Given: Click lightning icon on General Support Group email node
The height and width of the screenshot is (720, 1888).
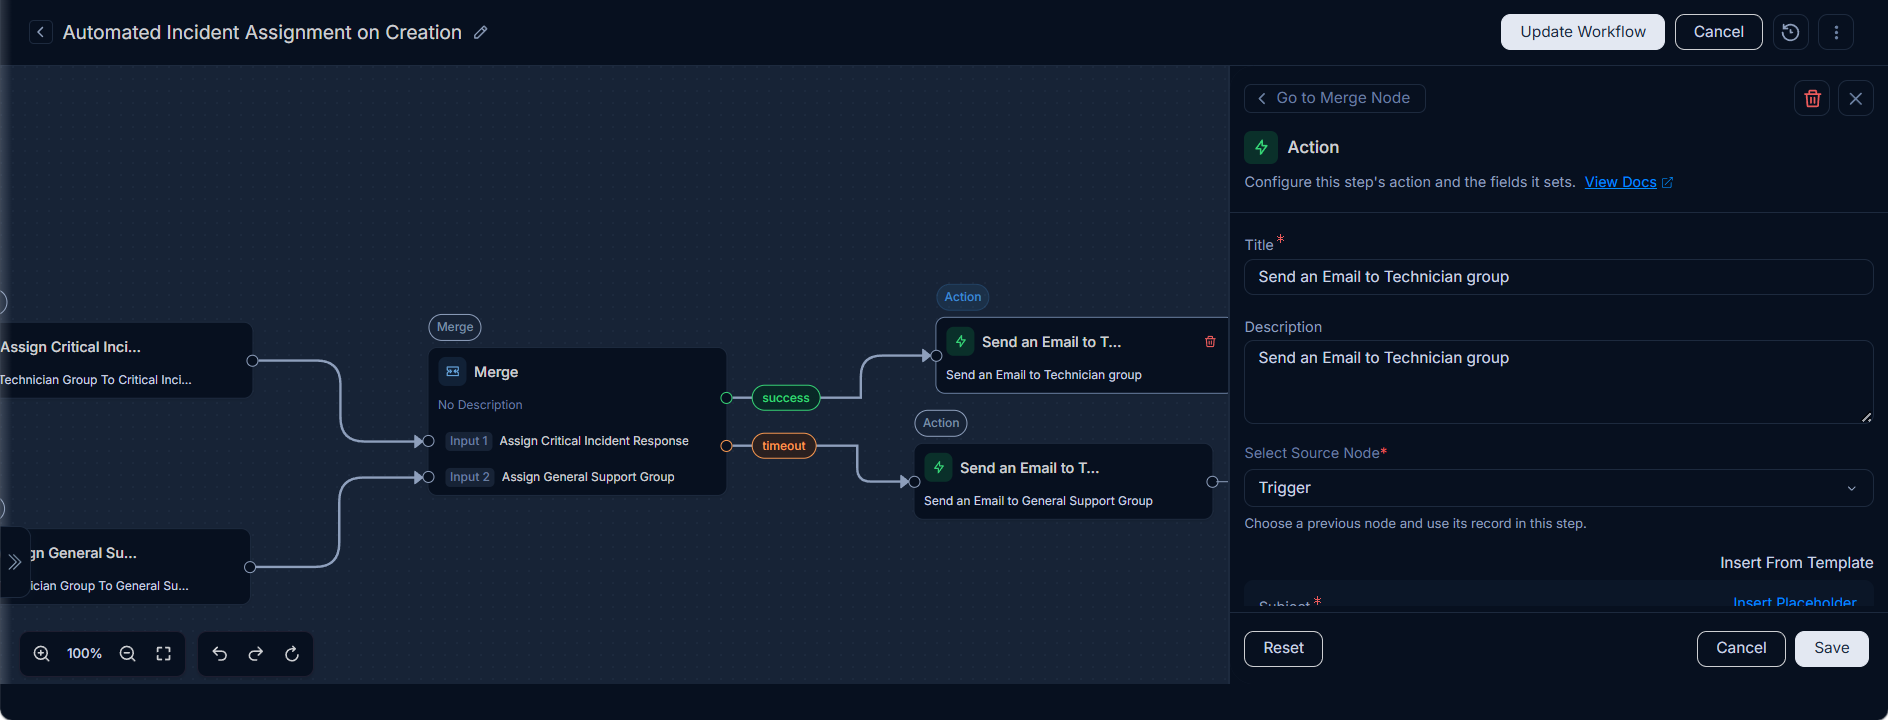Looking at the screenshot, I should 939,468.
